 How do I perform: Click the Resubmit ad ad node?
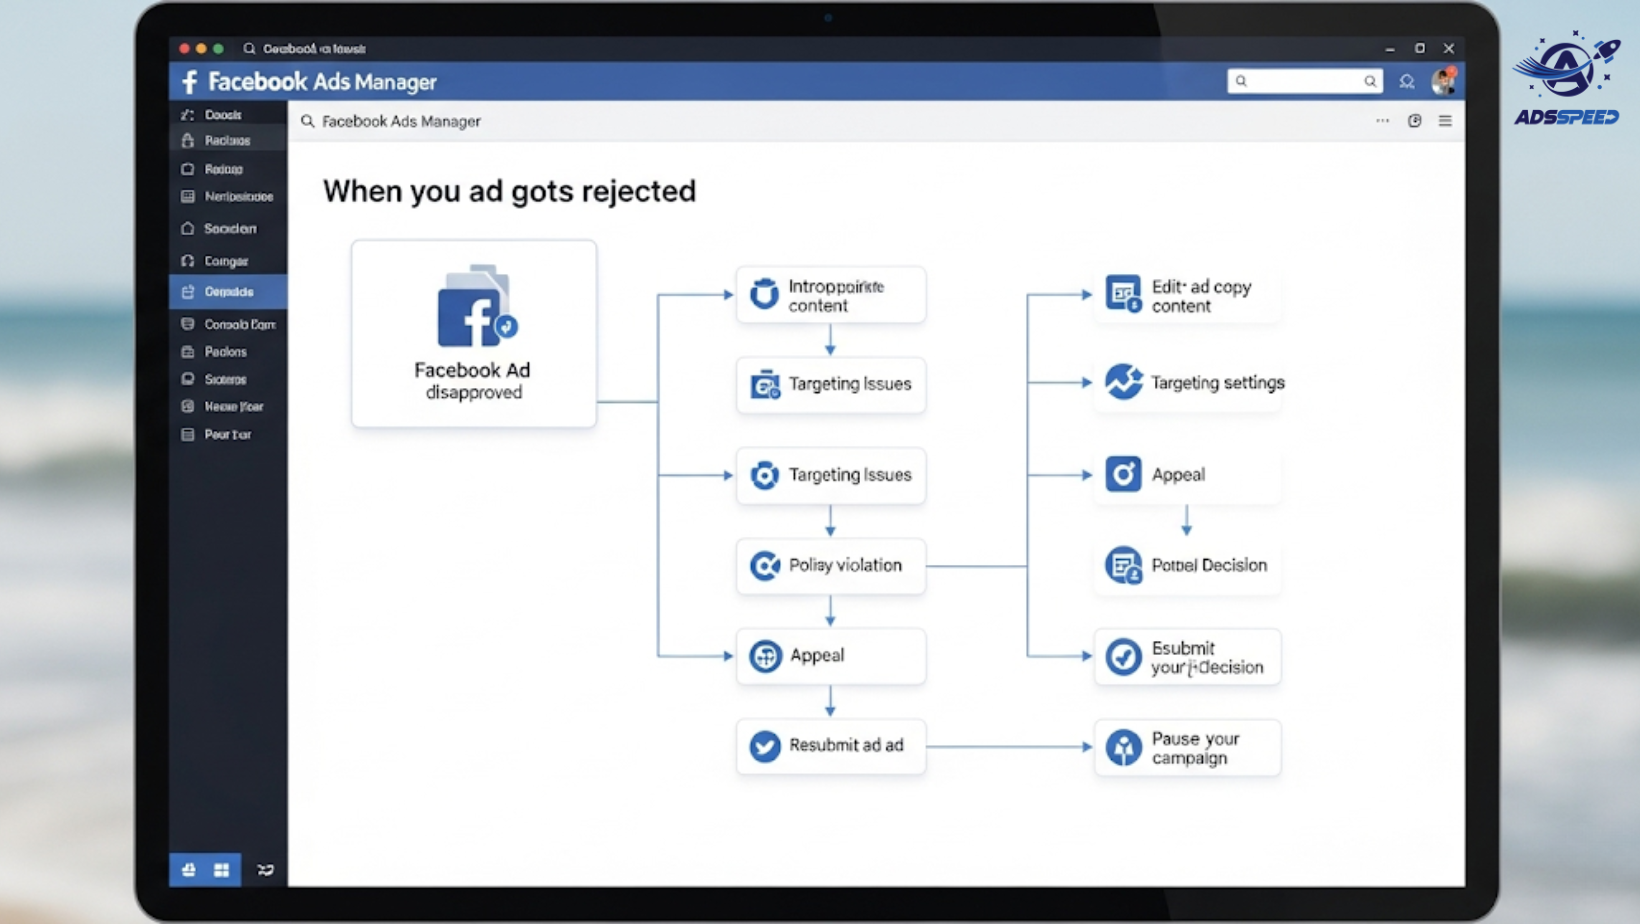830,746
